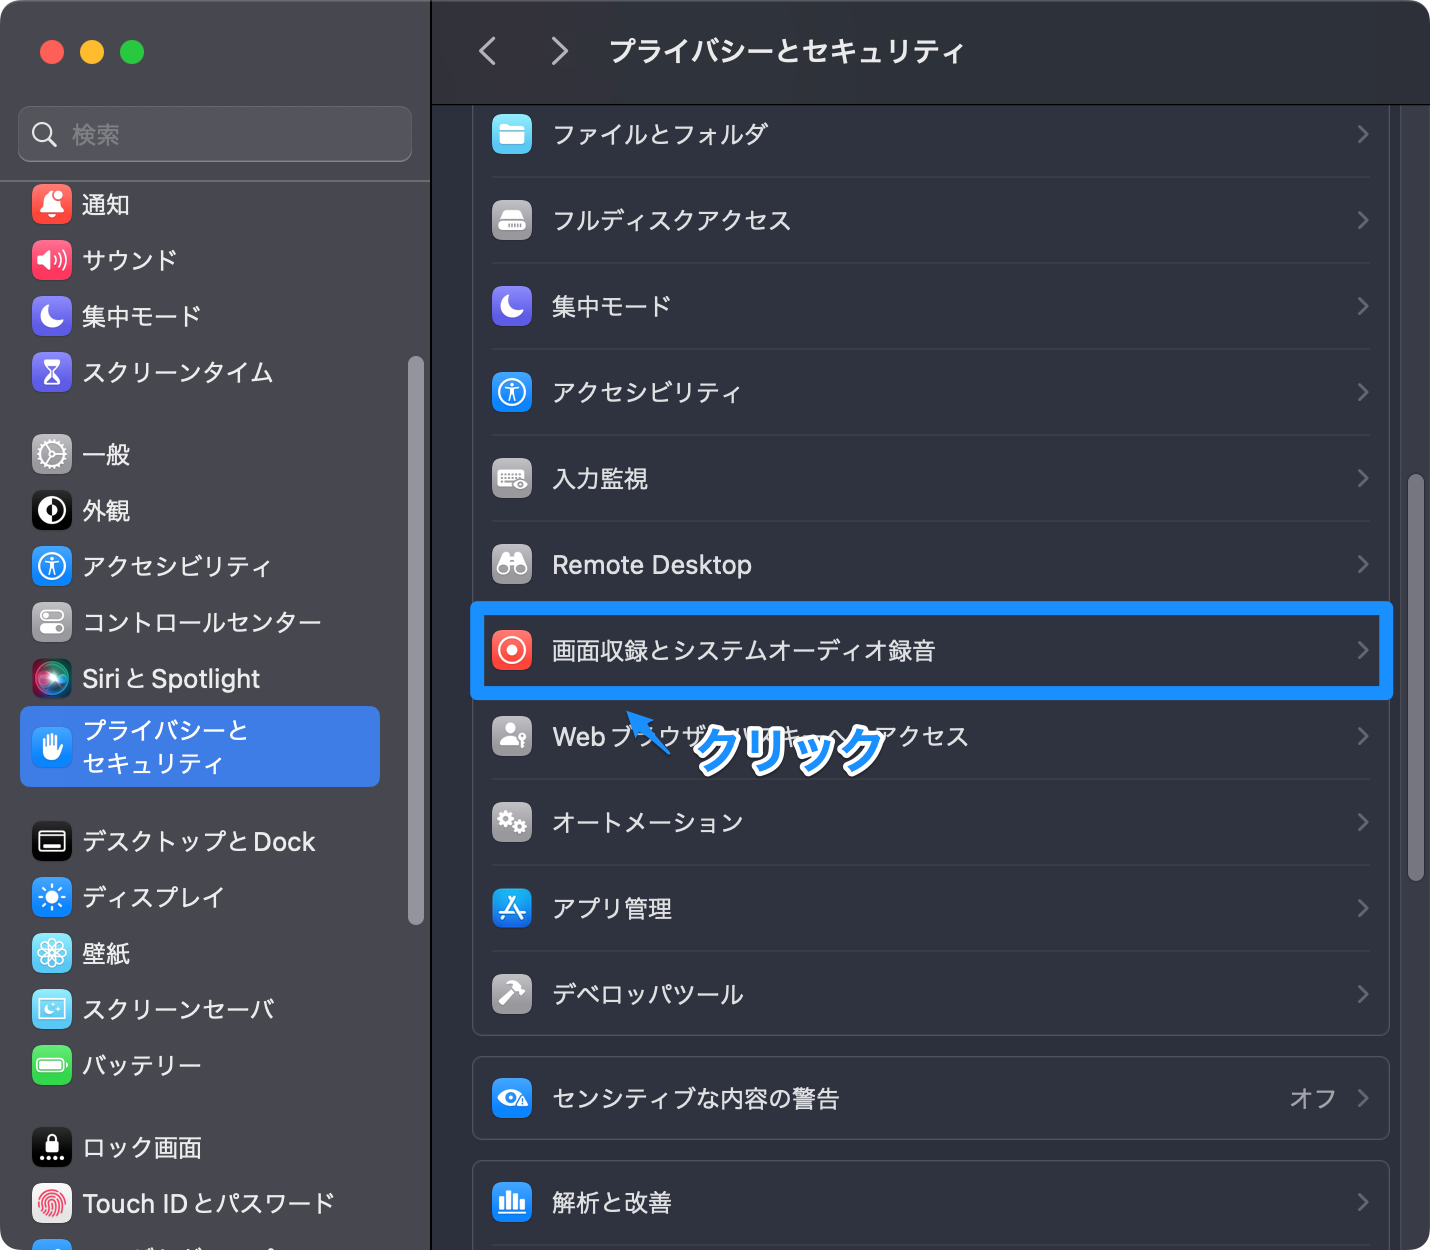
Task: Click the main pane scrollbar
Action: pyautogui.click(x=1415, y=677)
